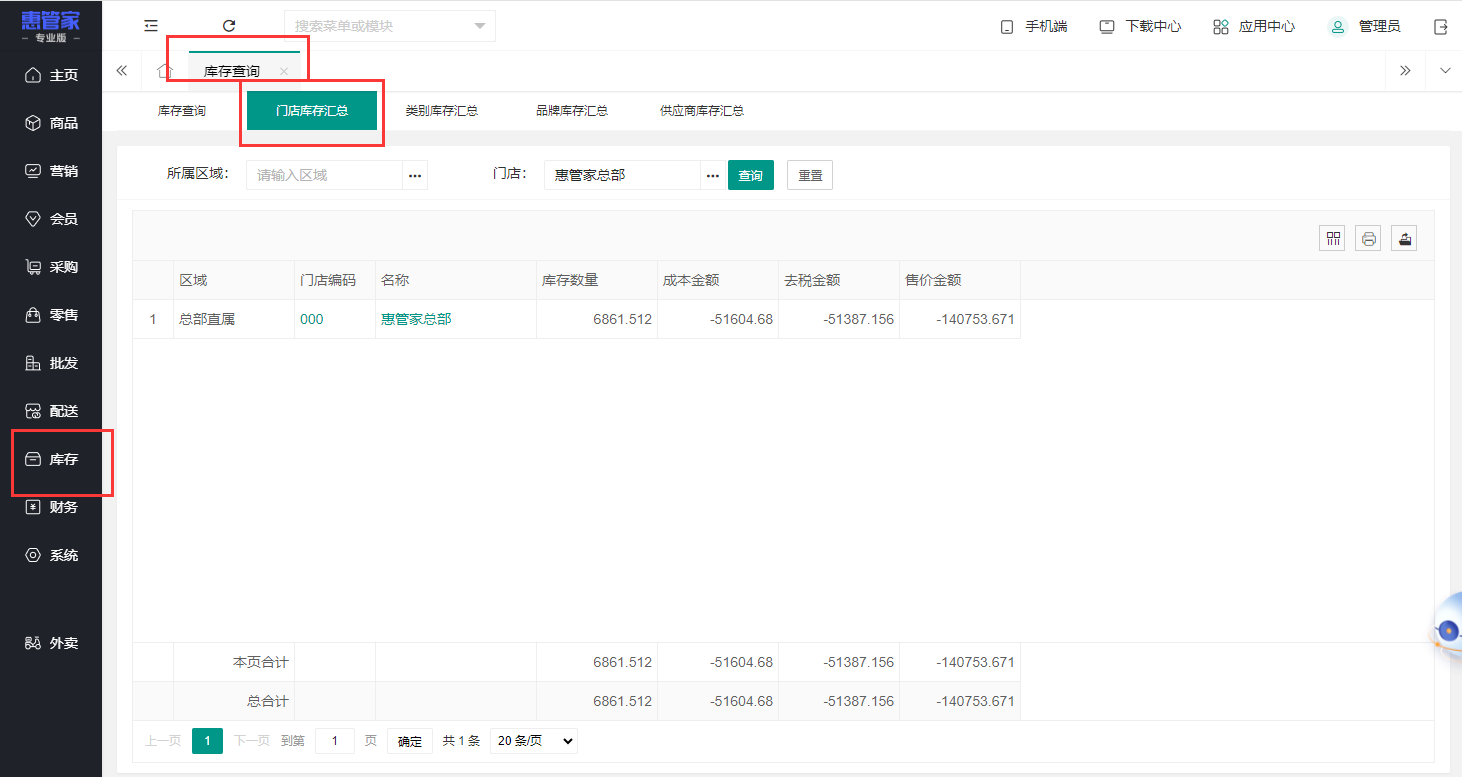The image size is (1462, 777).
Task: Open 下载中心 download center
Action: (x=1140, y=27)
